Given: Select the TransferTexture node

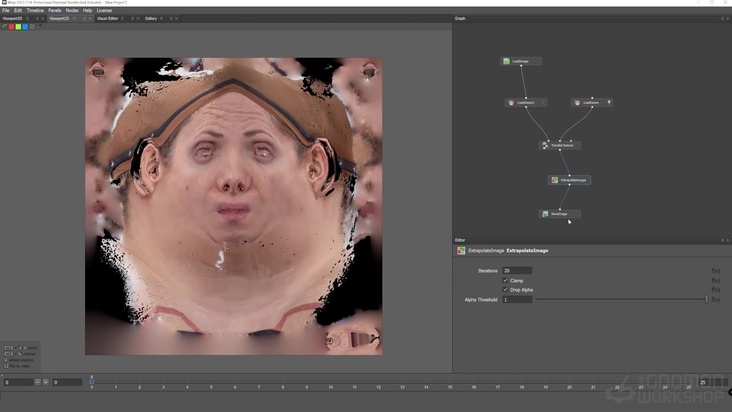Looking at the screenshot, I should (x=559, y=146).
